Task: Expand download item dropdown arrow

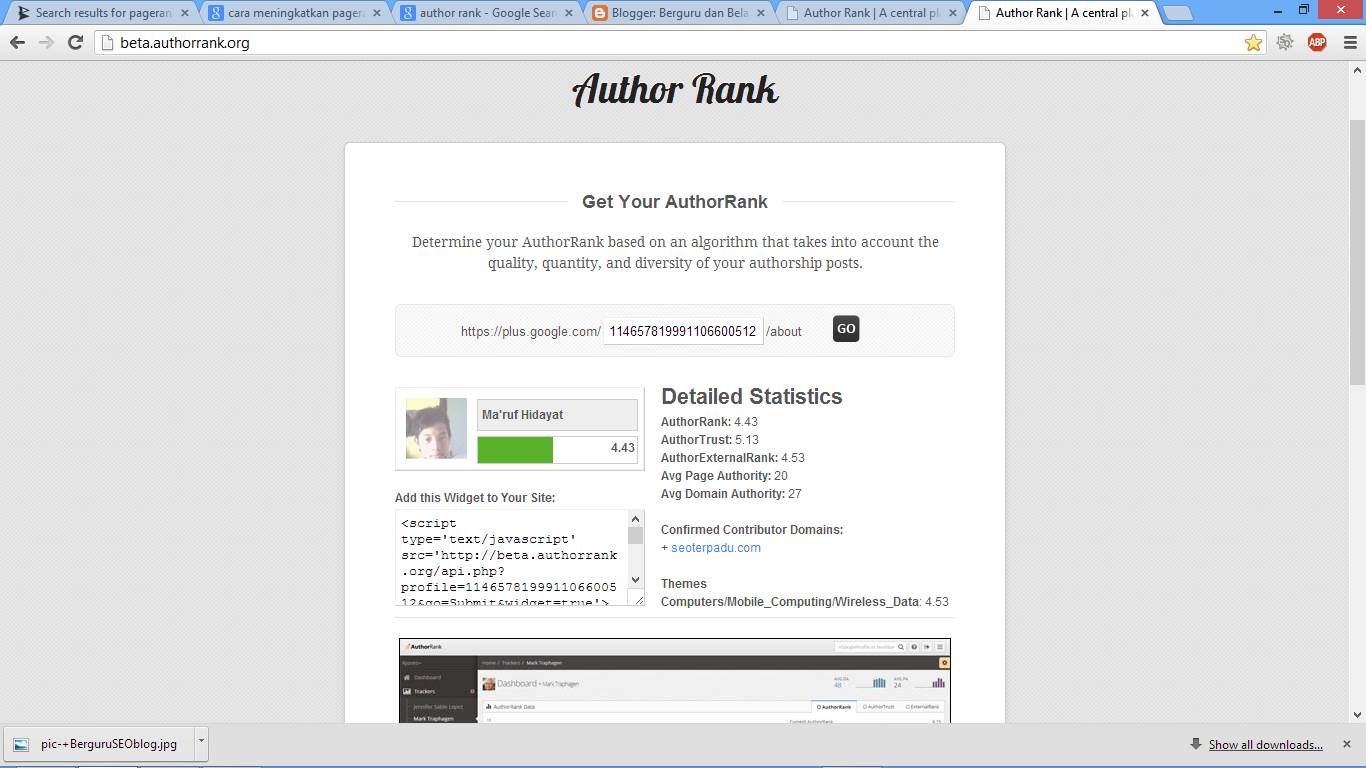Action: 201,744
